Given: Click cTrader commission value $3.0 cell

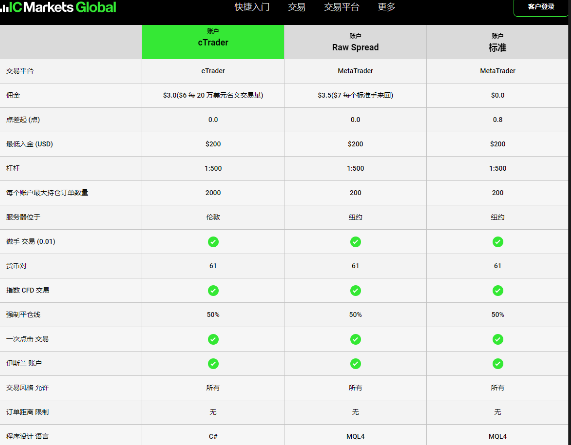Looking at the screenshot, I should click(x=213, y=95).
